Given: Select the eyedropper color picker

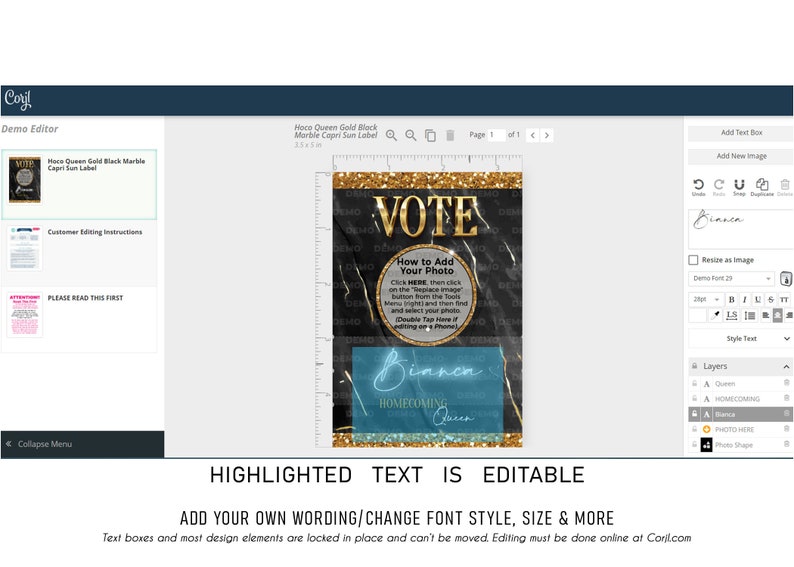Looking at the screenshot, I should point(715,315).
